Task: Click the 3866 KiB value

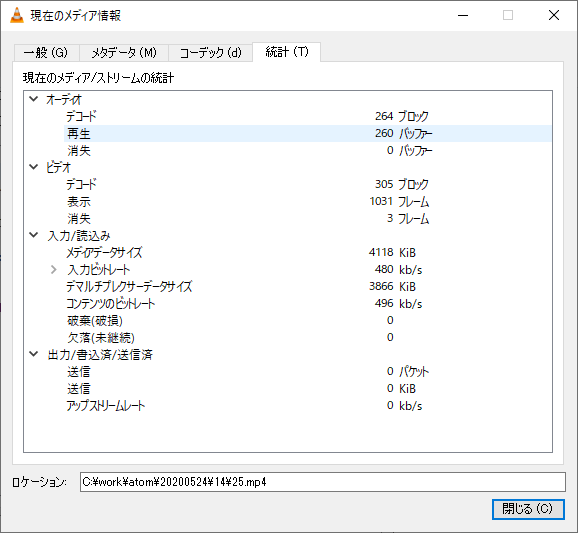Action: (x=392, y=286)
